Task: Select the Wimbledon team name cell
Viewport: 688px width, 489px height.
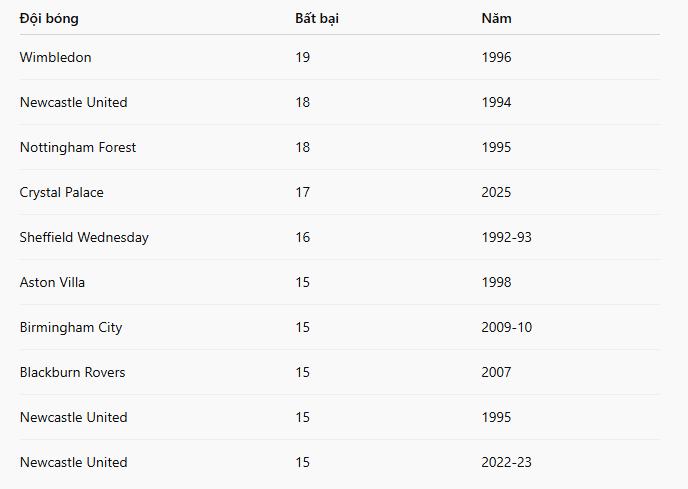Action: 55,57
